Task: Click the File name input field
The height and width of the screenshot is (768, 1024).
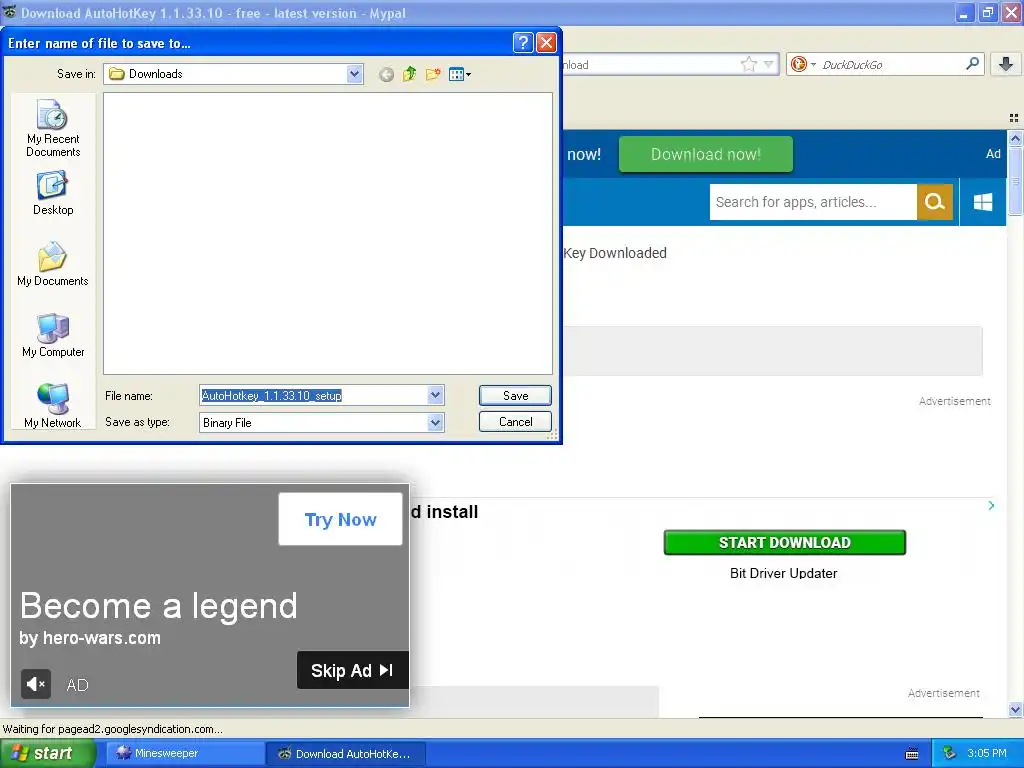Action: click(313, 395)
